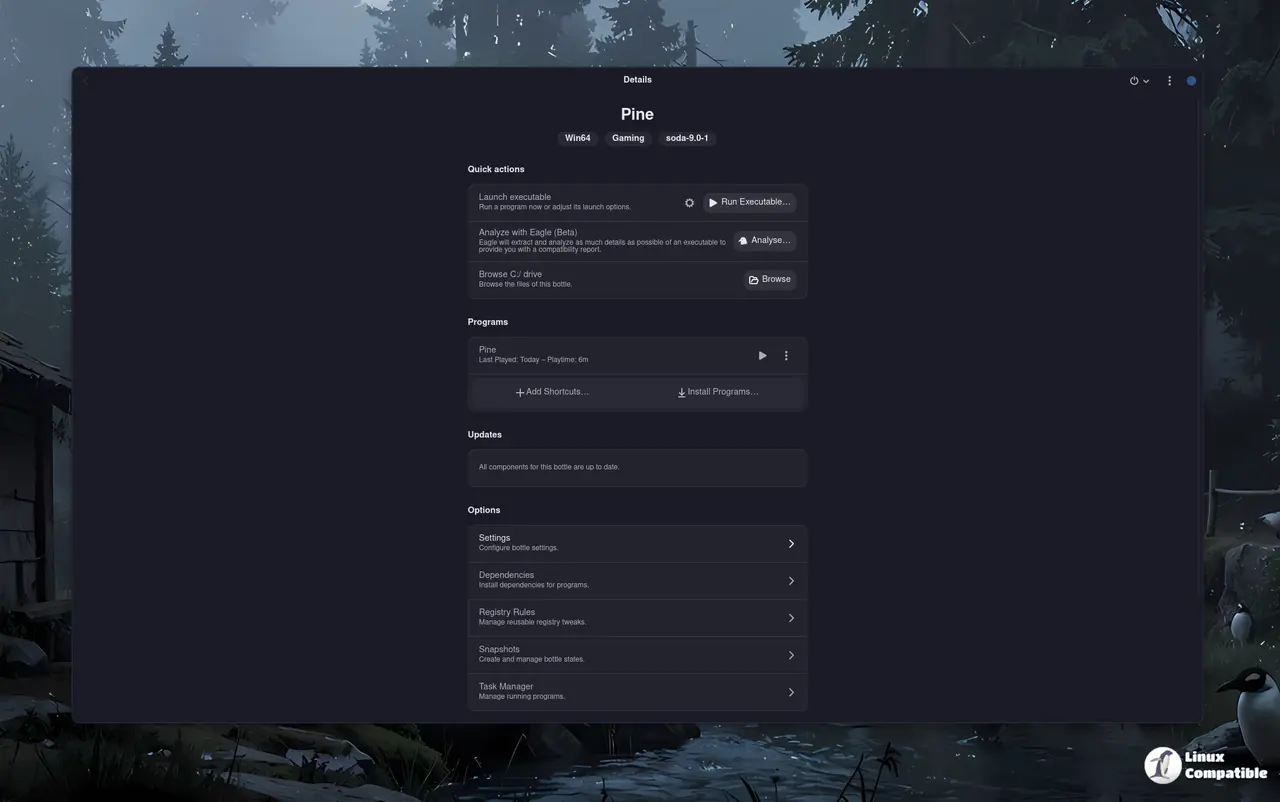Launch Pine with the play icon

coord(762,356)
